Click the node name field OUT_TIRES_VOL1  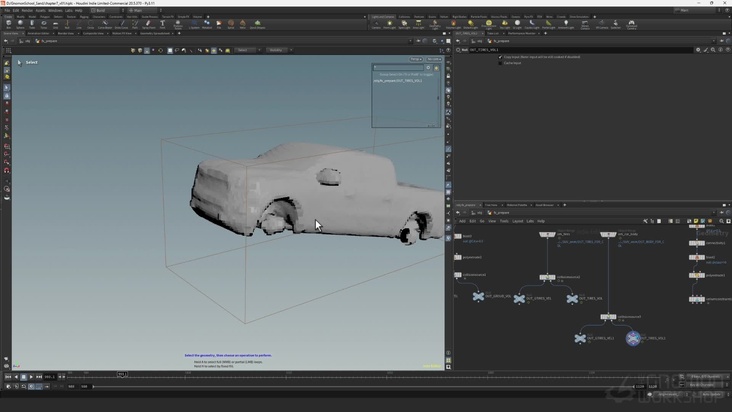coord(581,50)
